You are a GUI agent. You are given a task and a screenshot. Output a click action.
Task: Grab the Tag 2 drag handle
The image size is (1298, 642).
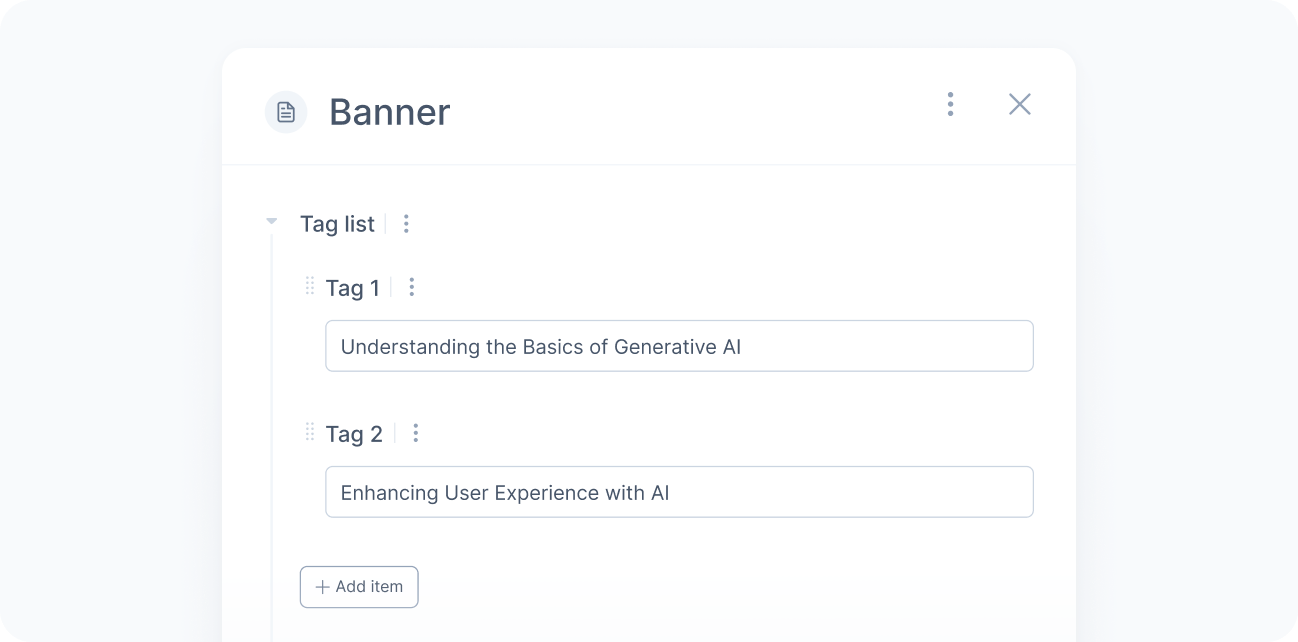coord(309,432)
